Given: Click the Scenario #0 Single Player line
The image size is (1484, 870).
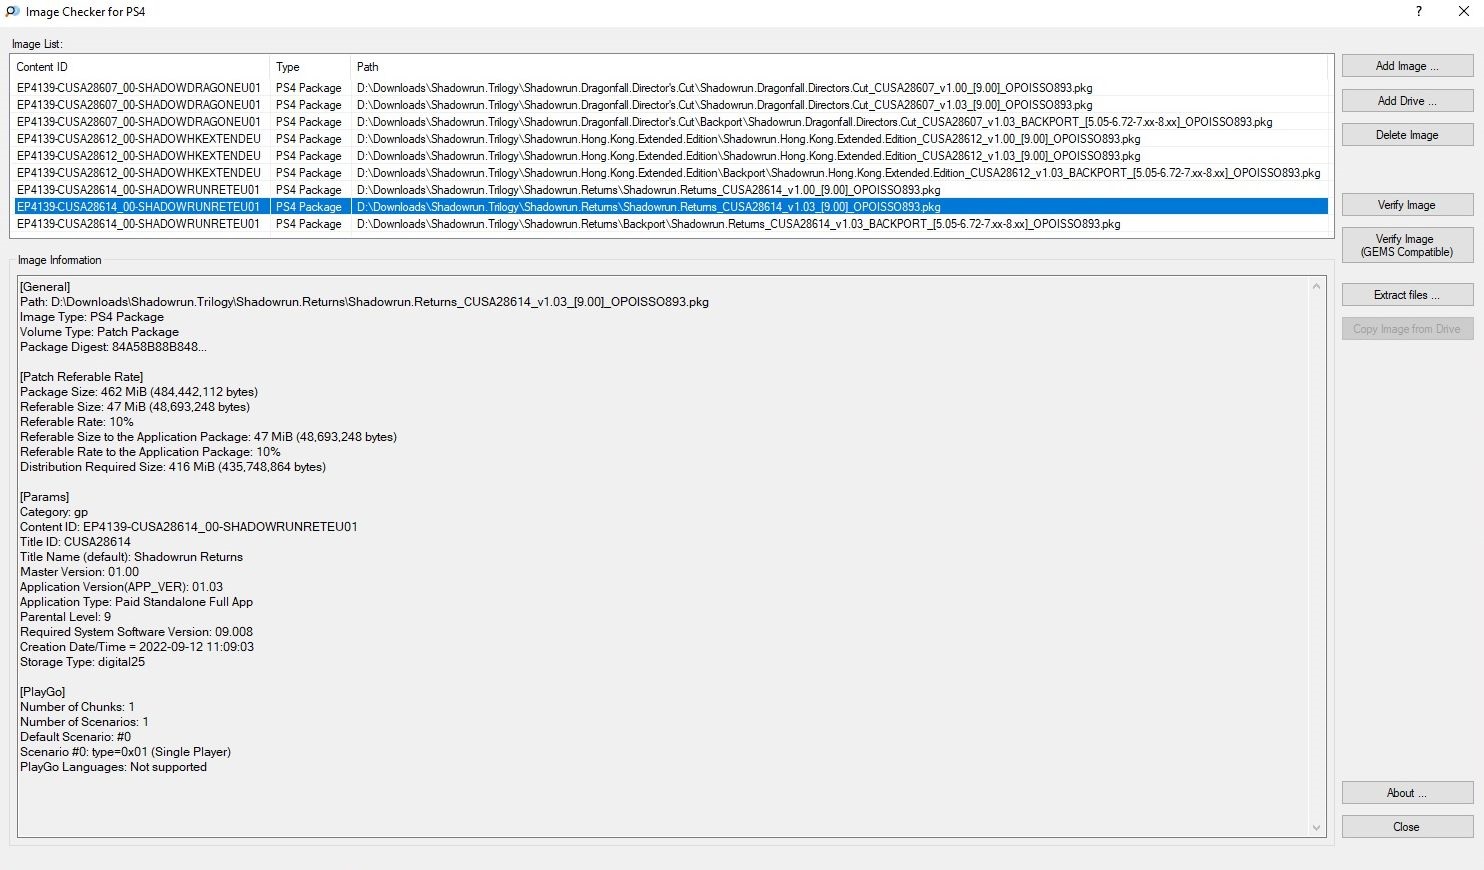Looking at the screenshot, I should pos(125,752).
